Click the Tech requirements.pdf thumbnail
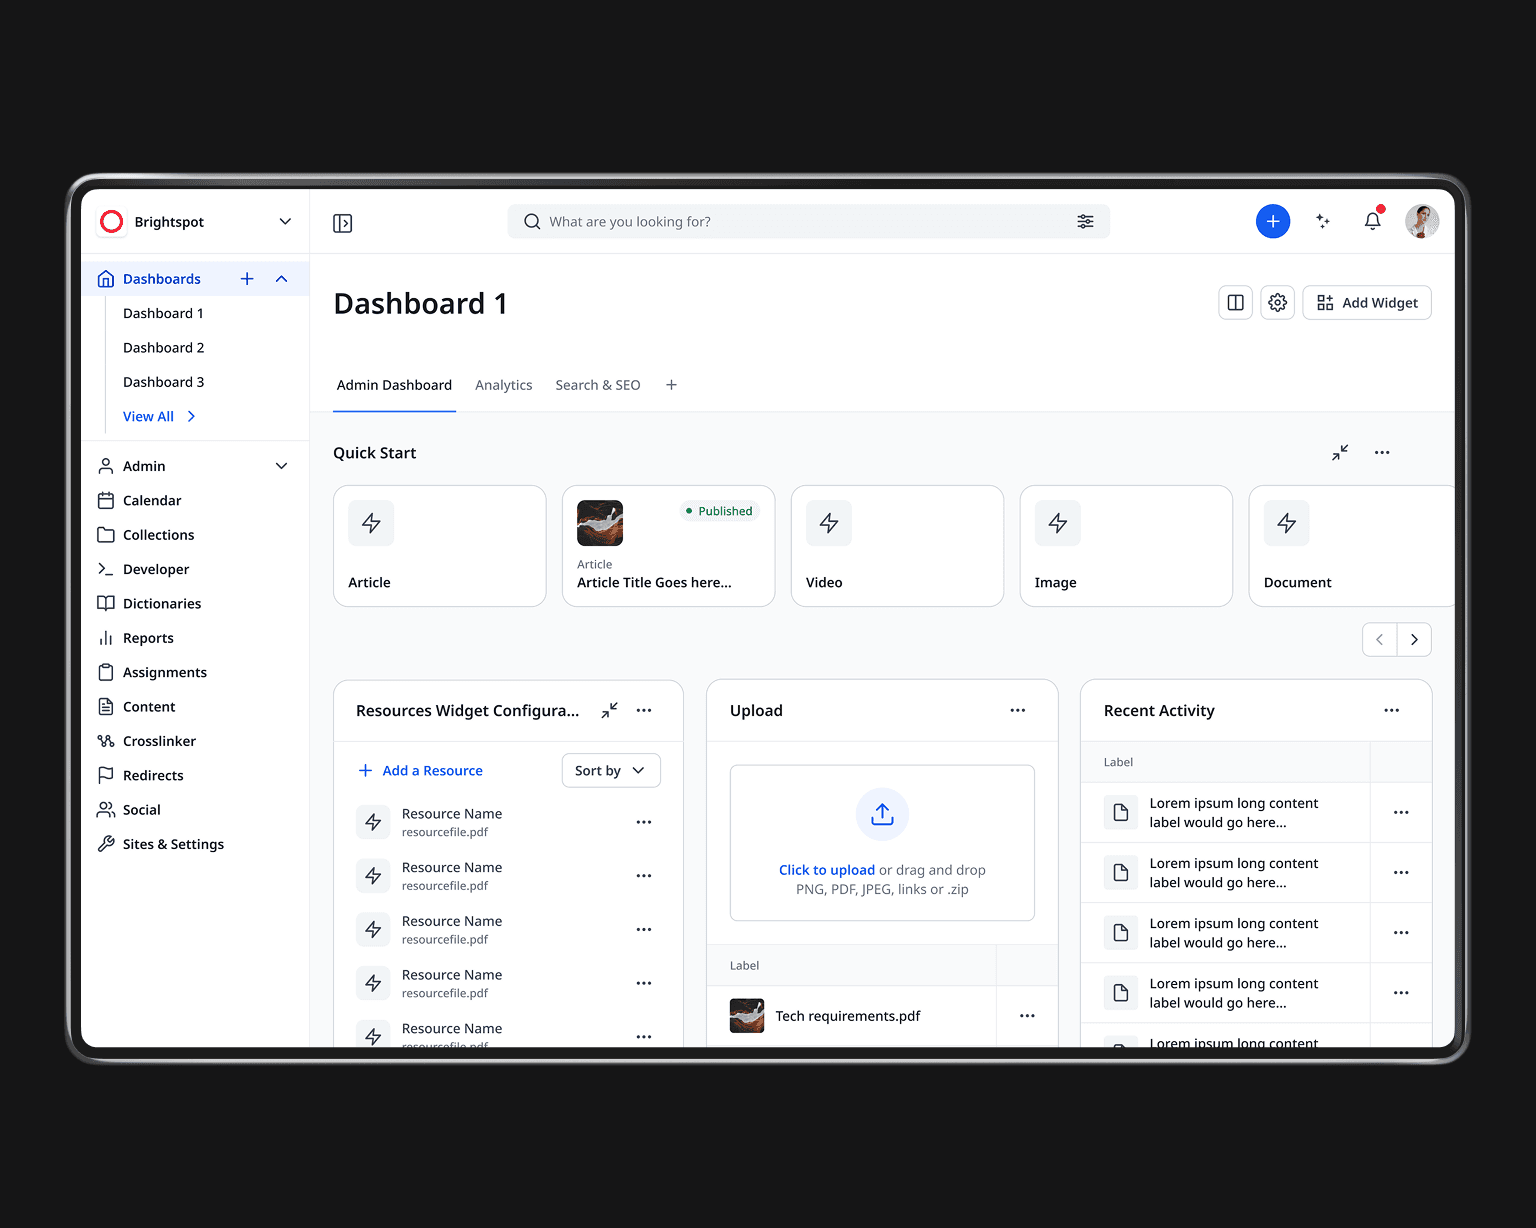Screen dimensions: 1536x1228 pos(746,1015)
